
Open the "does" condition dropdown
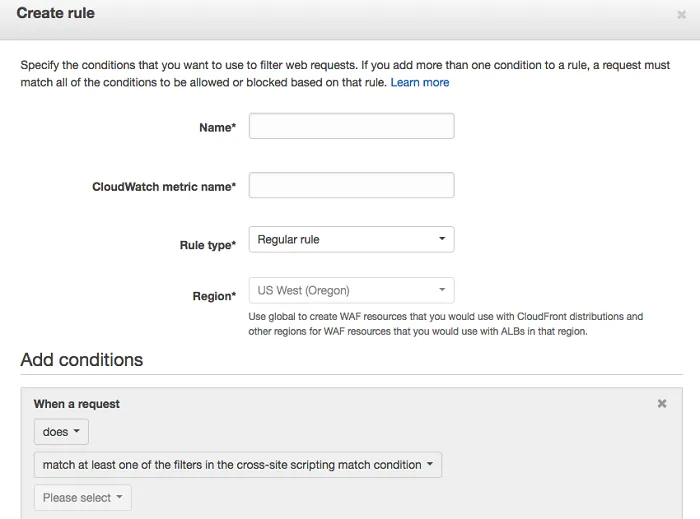point(61,432)
